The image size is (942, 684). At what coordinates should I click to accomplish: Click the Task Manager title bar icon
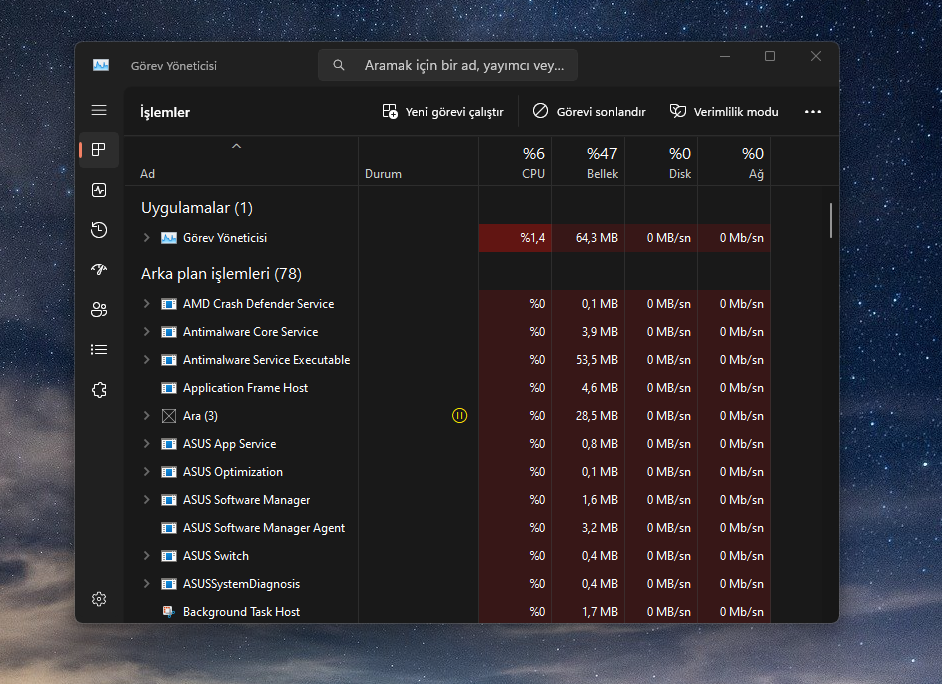[x=101, y=65]
